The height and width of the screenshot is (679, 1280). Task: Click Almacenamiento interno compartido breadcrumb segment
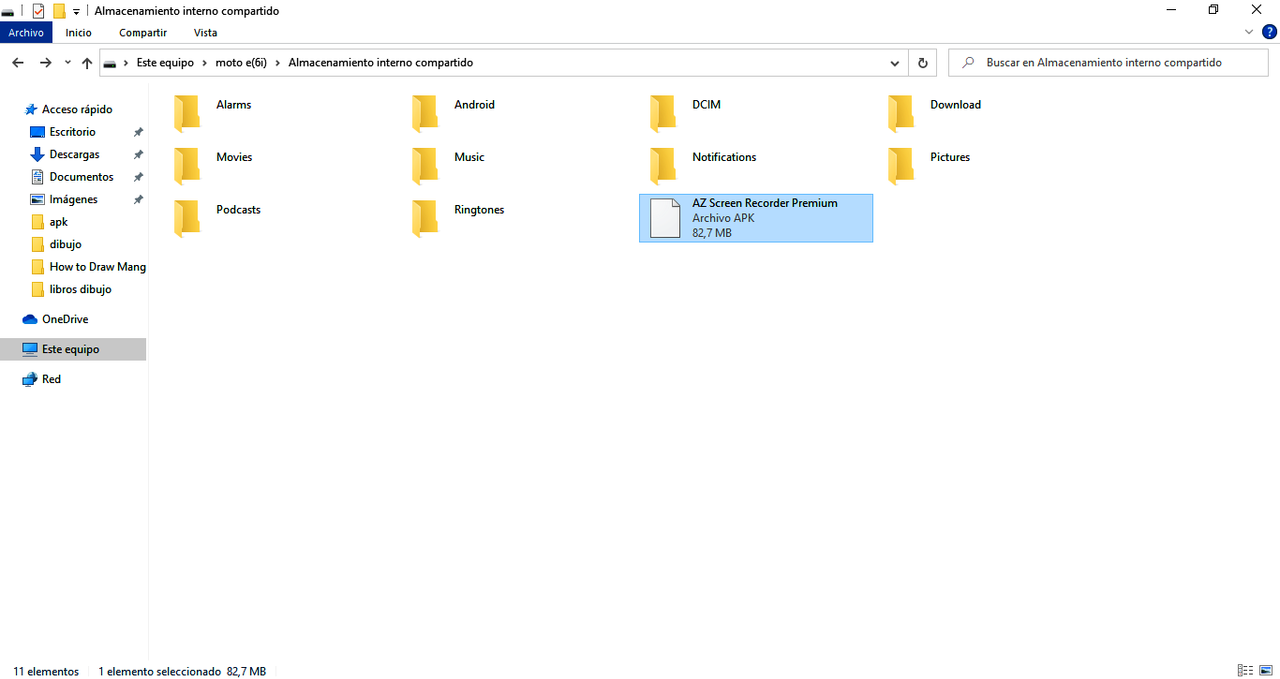(380, 62)
